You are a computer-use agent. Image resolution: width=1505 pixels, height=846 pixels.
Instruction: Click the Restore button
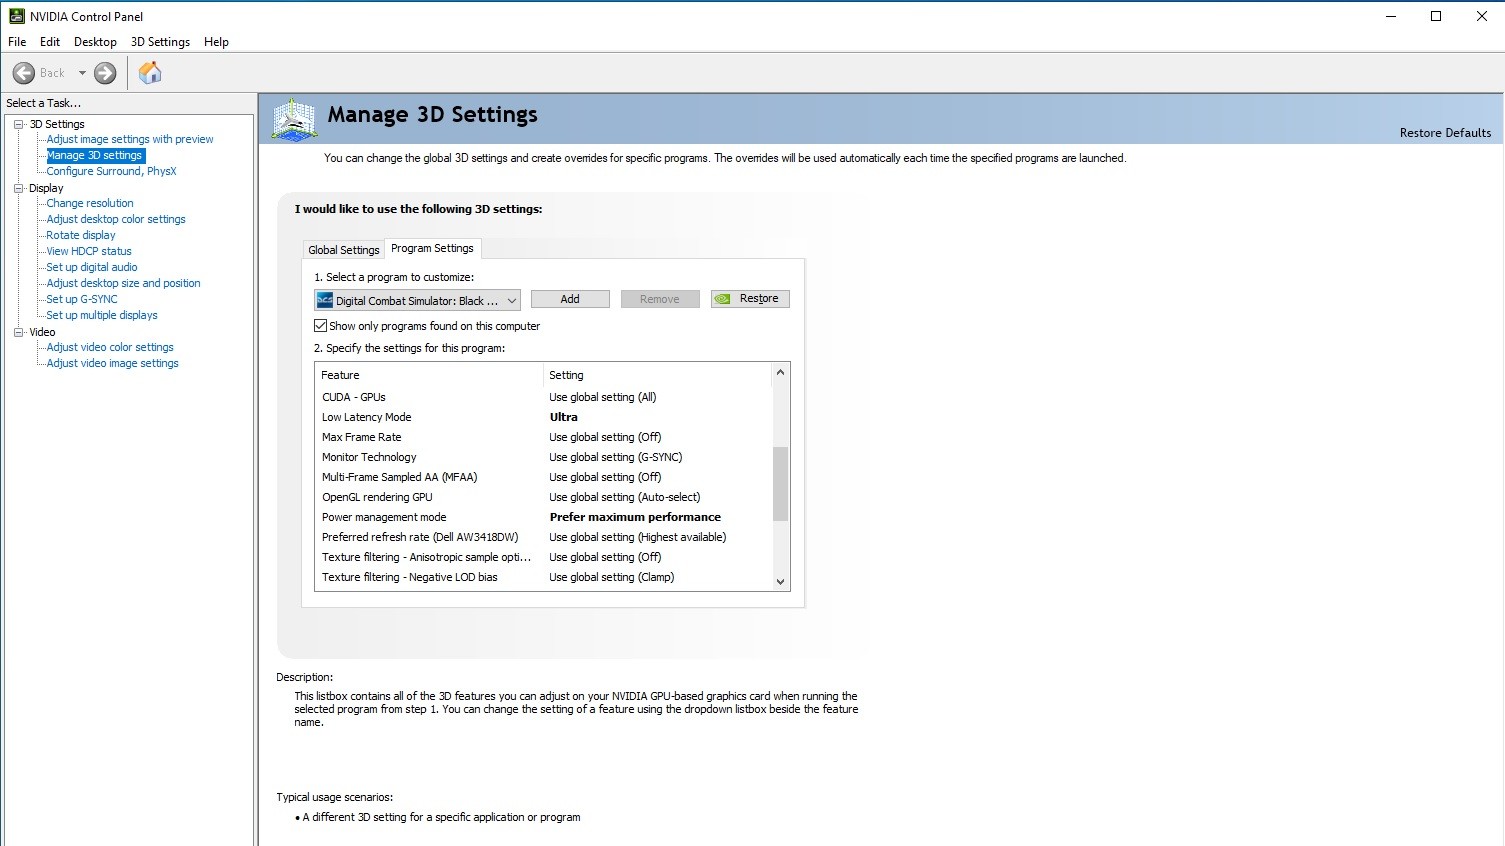coord(750,299)
